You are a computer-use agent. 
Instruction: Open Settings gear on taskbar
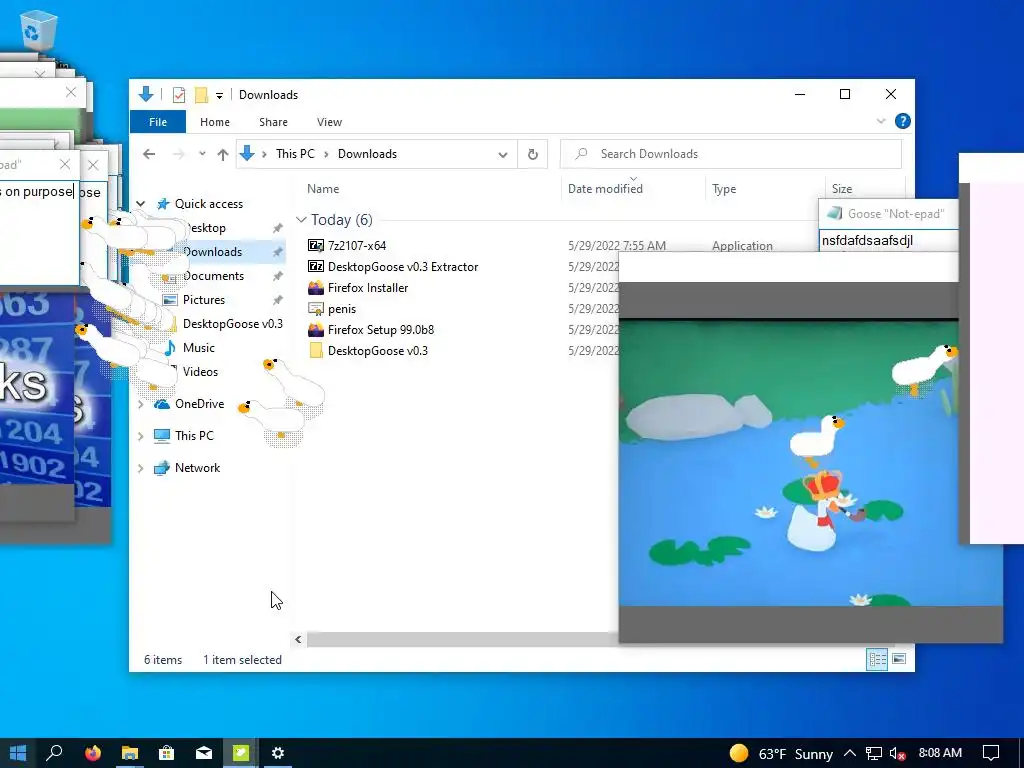(278, 753)
